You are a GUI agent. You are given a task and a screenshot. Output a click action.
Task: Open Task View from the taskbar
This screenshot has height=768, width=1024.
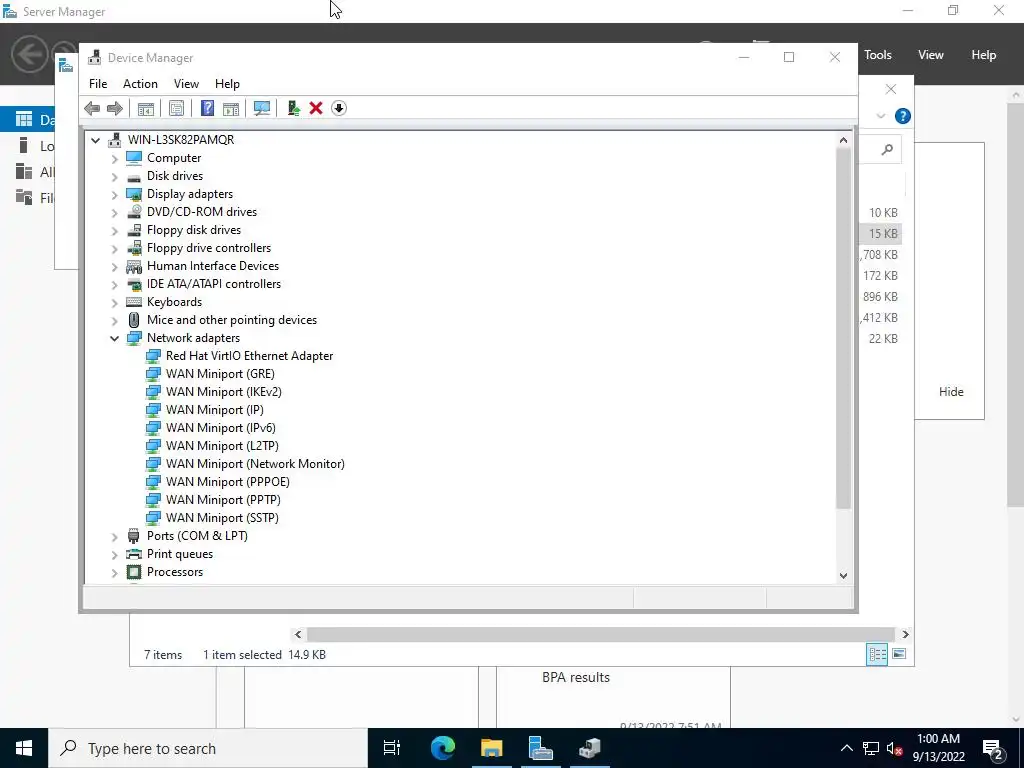392,748
